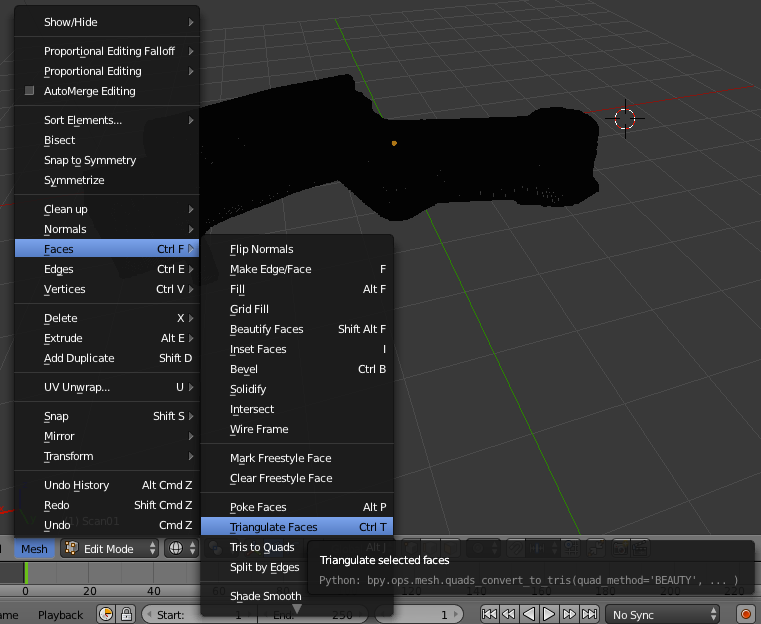
Task: Open the Playback menu in timeline header
Action: point(60,615)
